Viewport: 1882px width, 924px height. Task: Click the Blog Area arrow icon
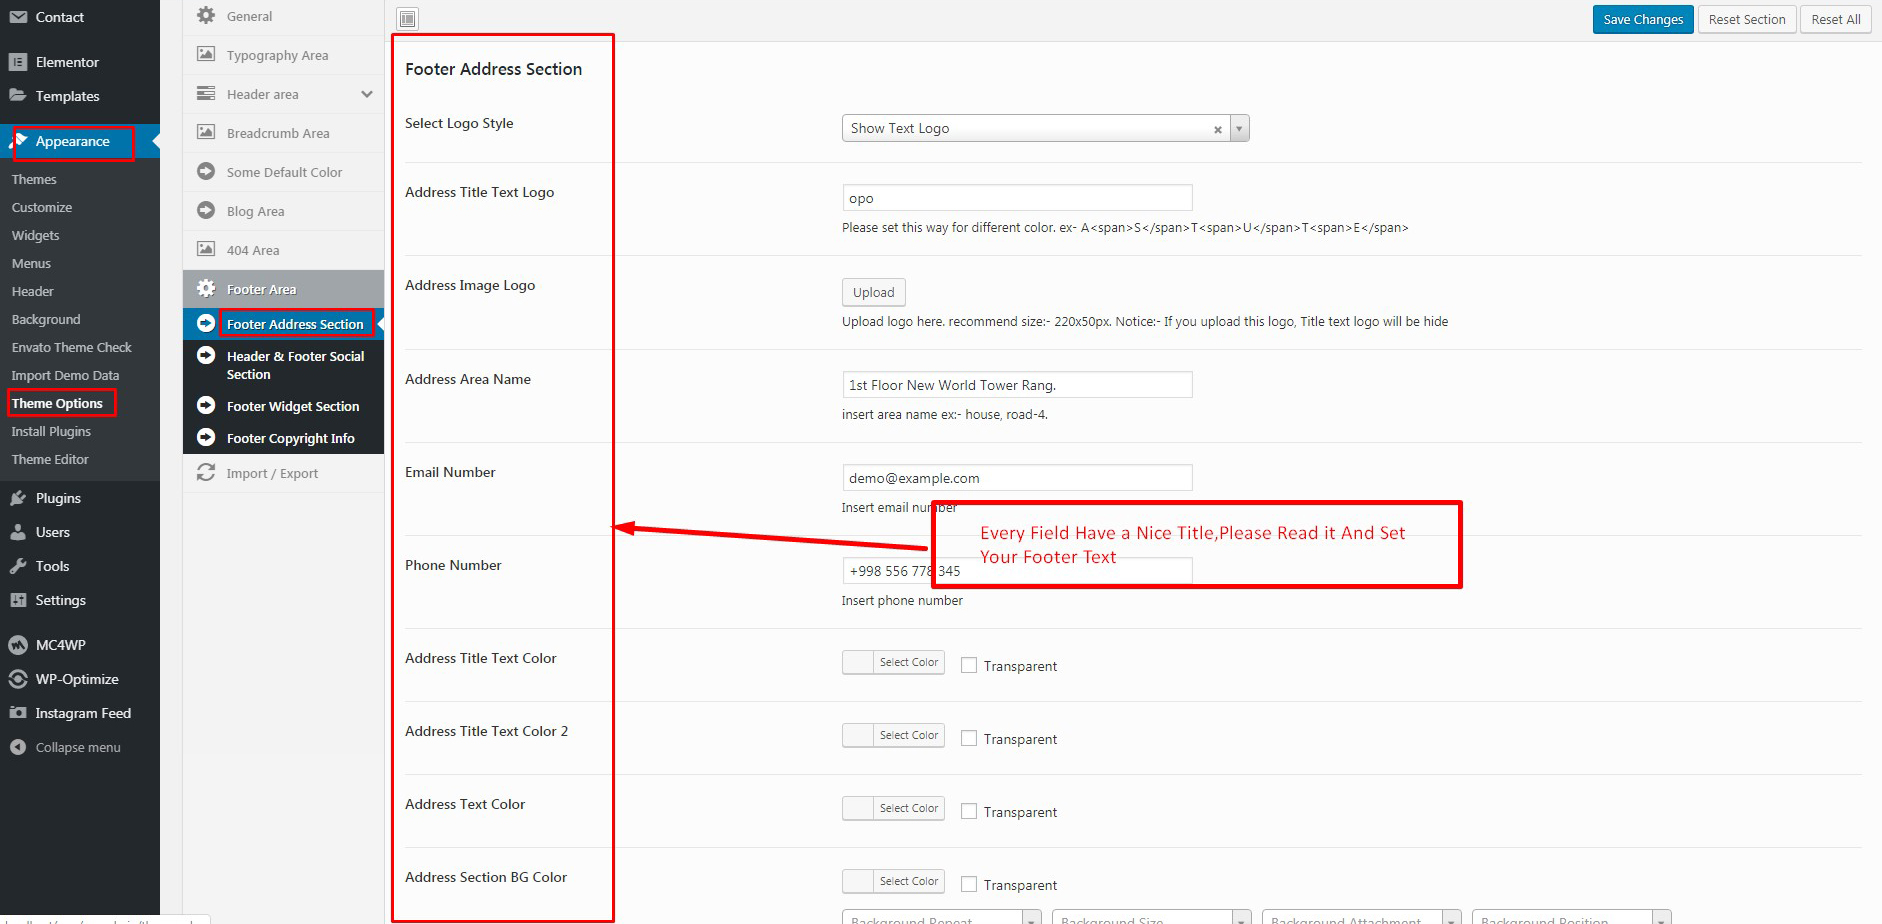(206, 210)
